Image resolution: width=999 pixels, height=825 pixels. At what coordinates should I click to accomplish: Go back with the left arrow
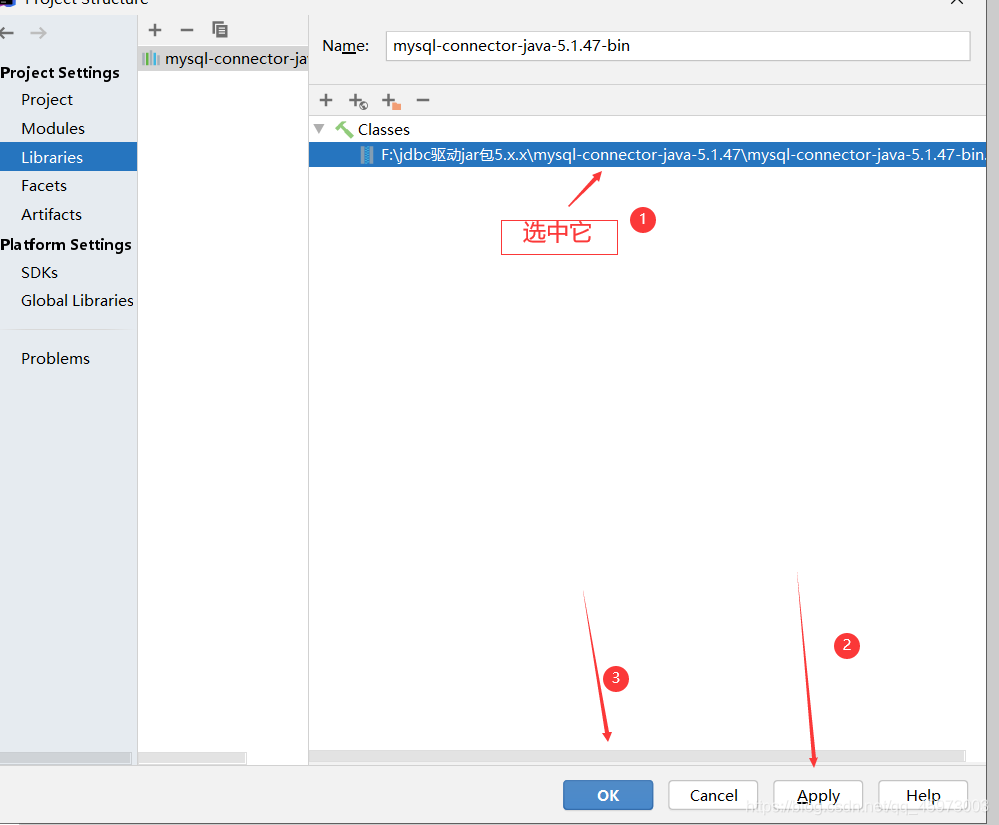coord(6,32)
